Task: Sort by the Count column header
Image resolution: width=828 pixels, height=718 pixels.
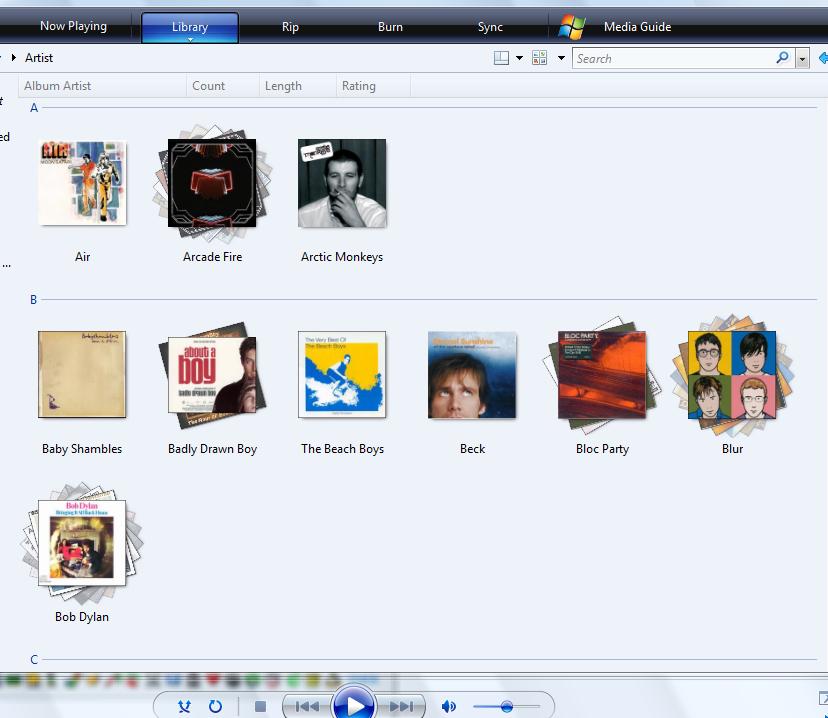Action: tap(223, 86)
